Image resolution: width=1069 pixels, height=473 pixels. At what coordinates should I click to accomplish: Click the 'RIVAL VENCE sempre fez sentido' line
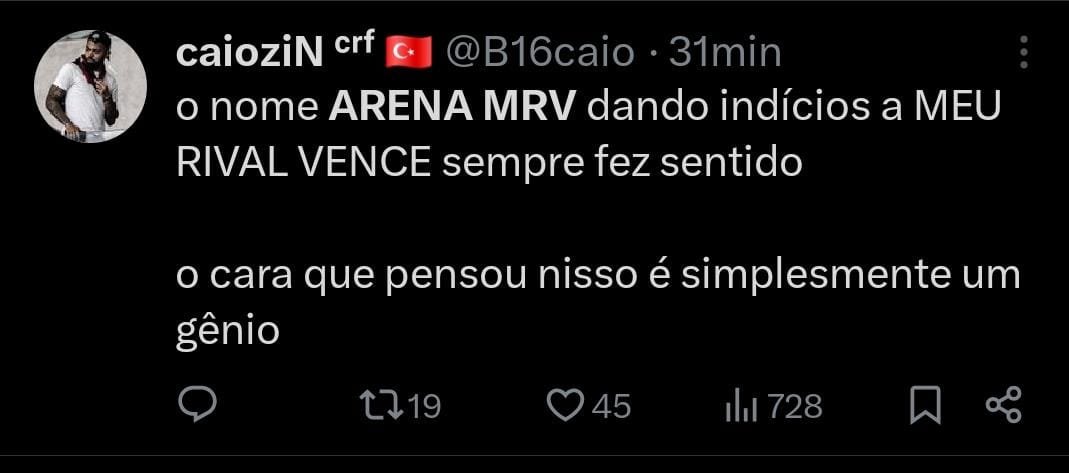(x=489, y=163)
